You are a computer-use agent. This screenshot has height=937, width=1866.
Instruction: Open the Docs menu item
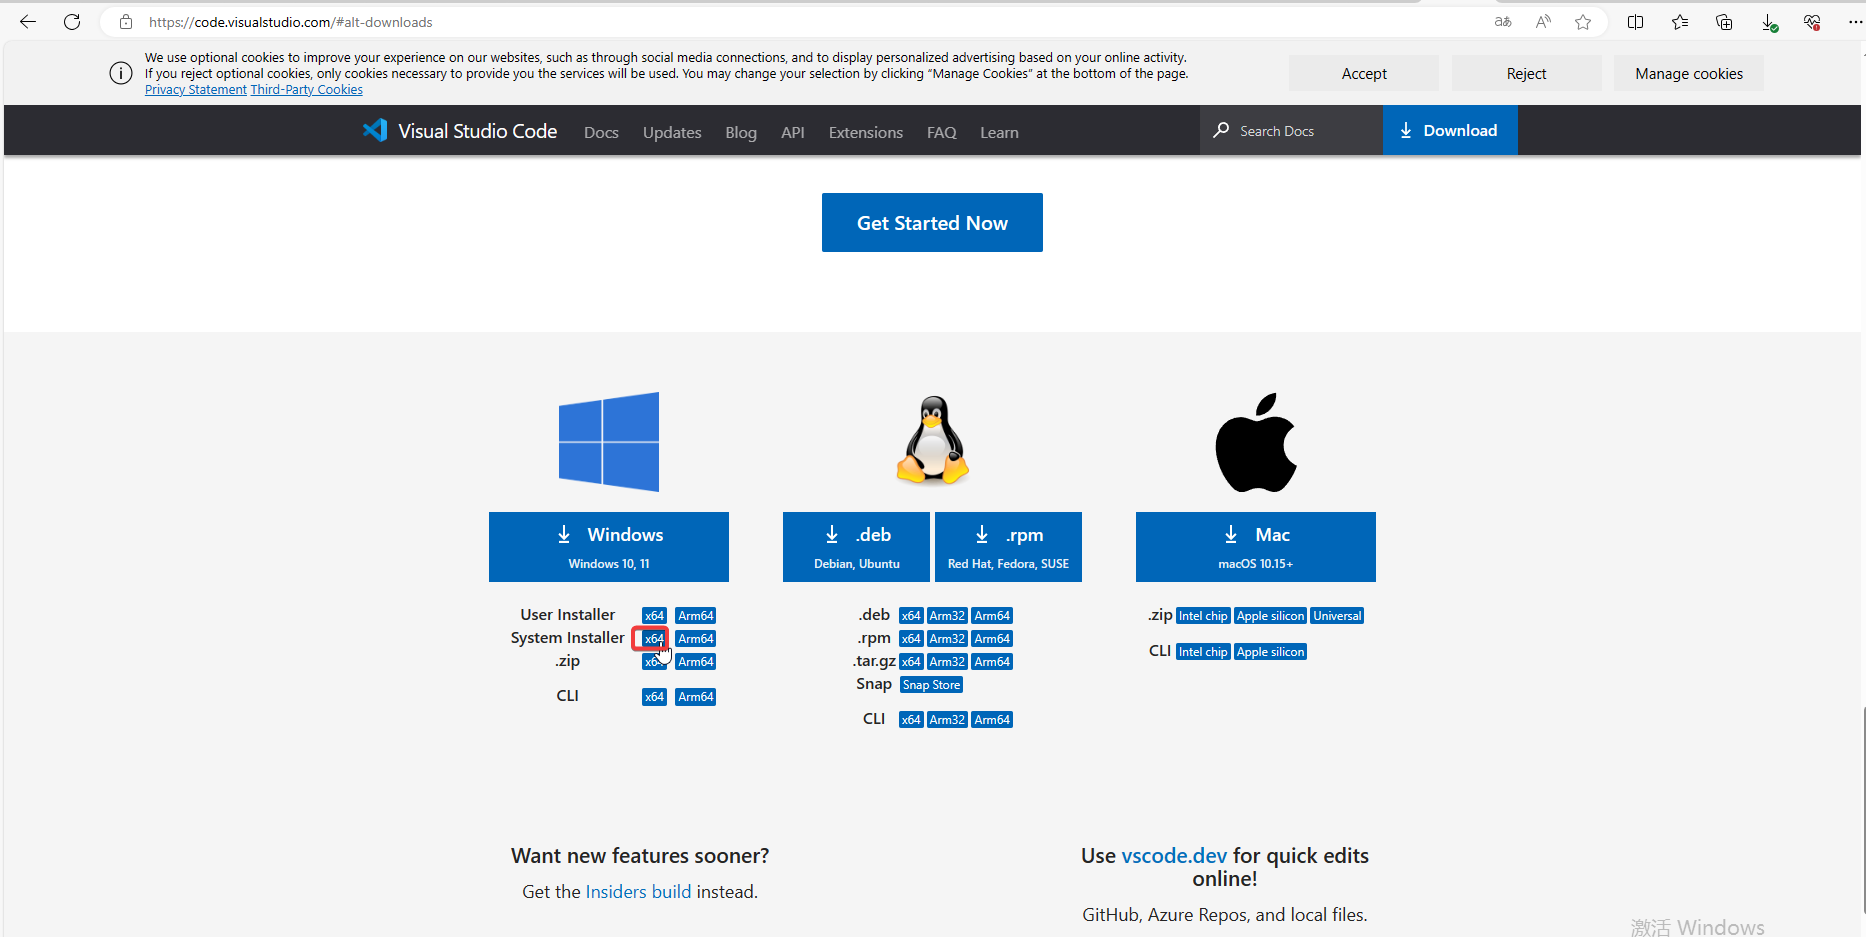pyautogui.click(x=601, y=132)
